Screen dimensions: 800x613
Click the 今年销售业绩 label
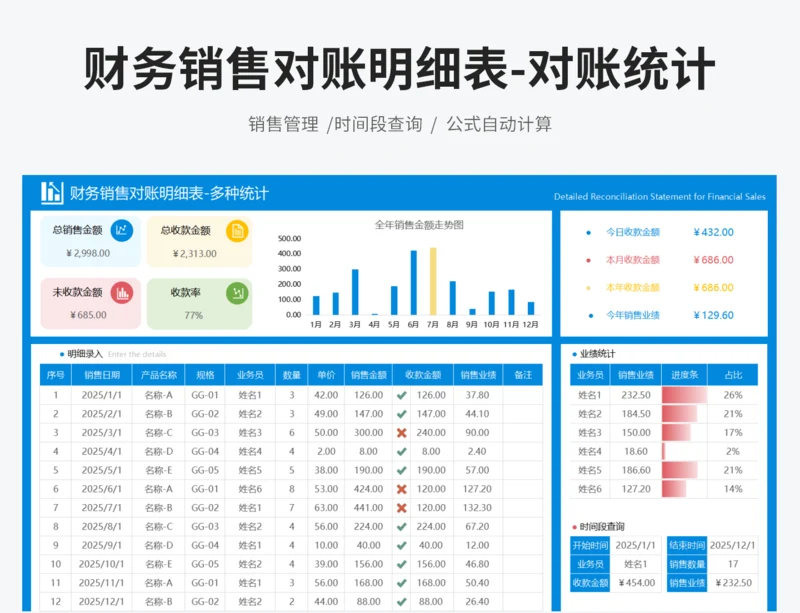[x=633, y=315]
